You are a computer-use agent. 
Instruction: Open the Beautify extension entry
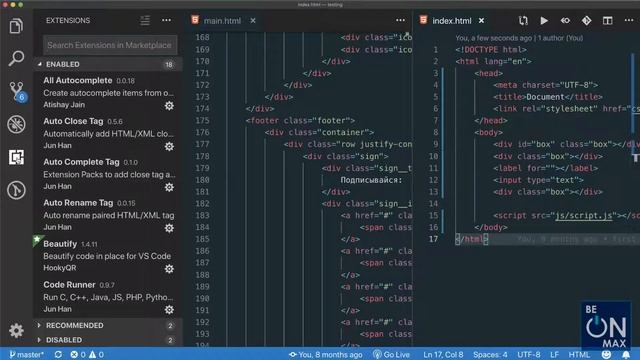[x=108, y=256]
